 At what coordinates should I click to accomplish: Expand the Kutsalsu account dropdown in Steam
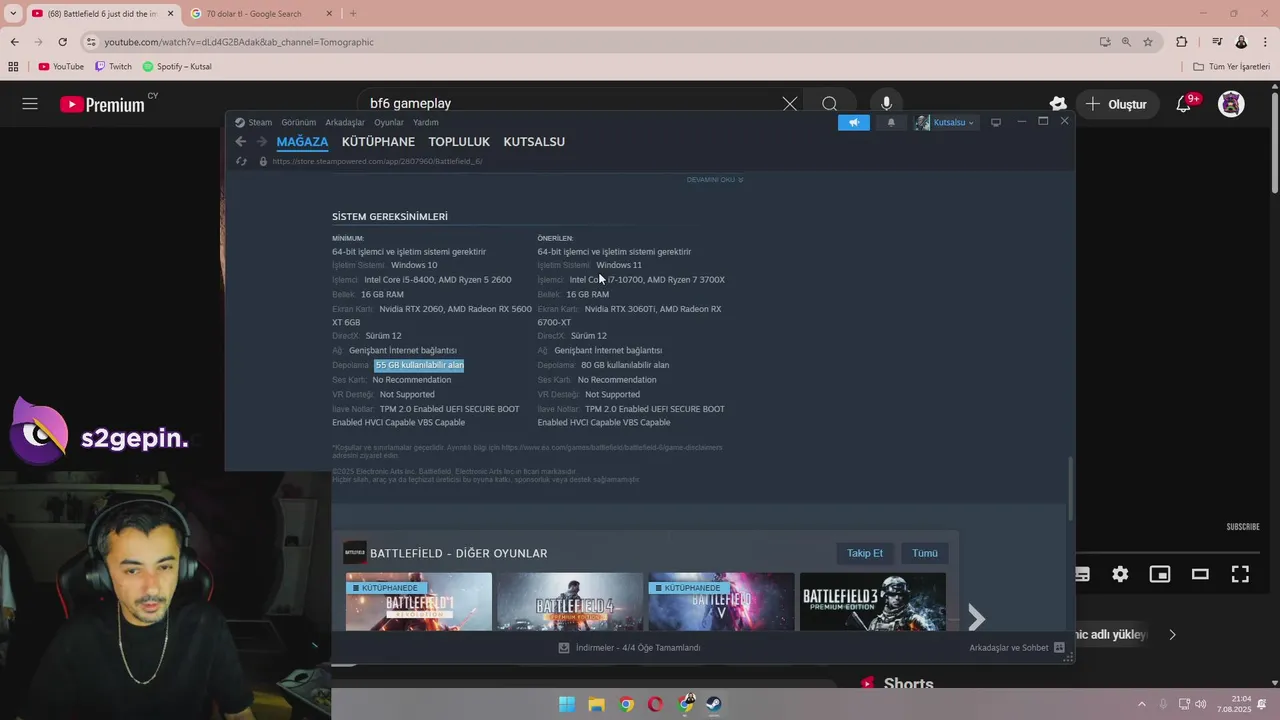point(945,122)
